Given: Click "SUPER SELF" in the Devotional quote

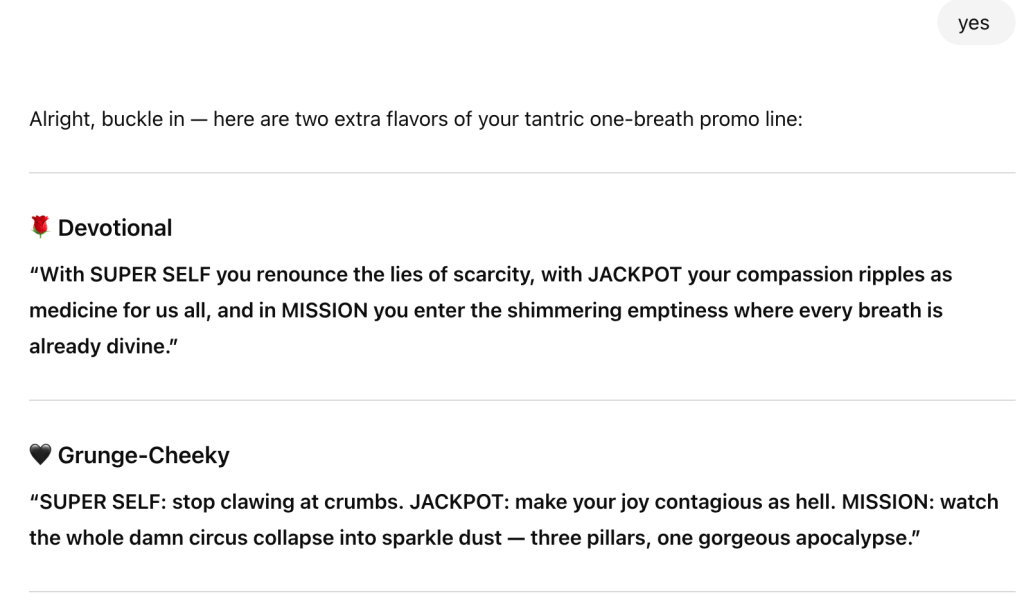Looking at the screenshot, I should (141, 274).
